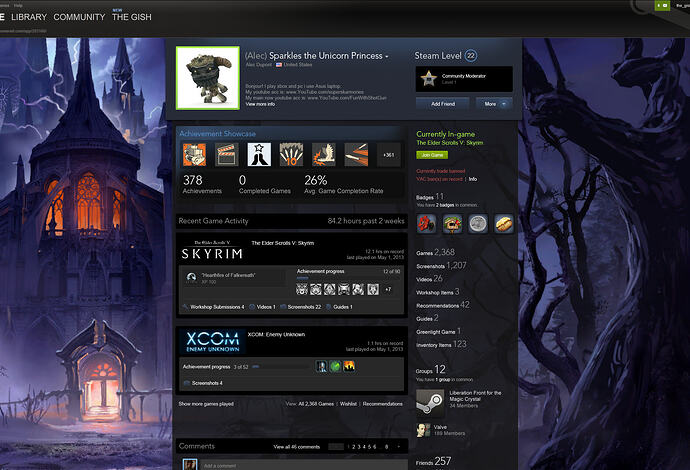Click the next comments page arrow
690x470 pixels.
pyautogui.click(x=399, y=447)
